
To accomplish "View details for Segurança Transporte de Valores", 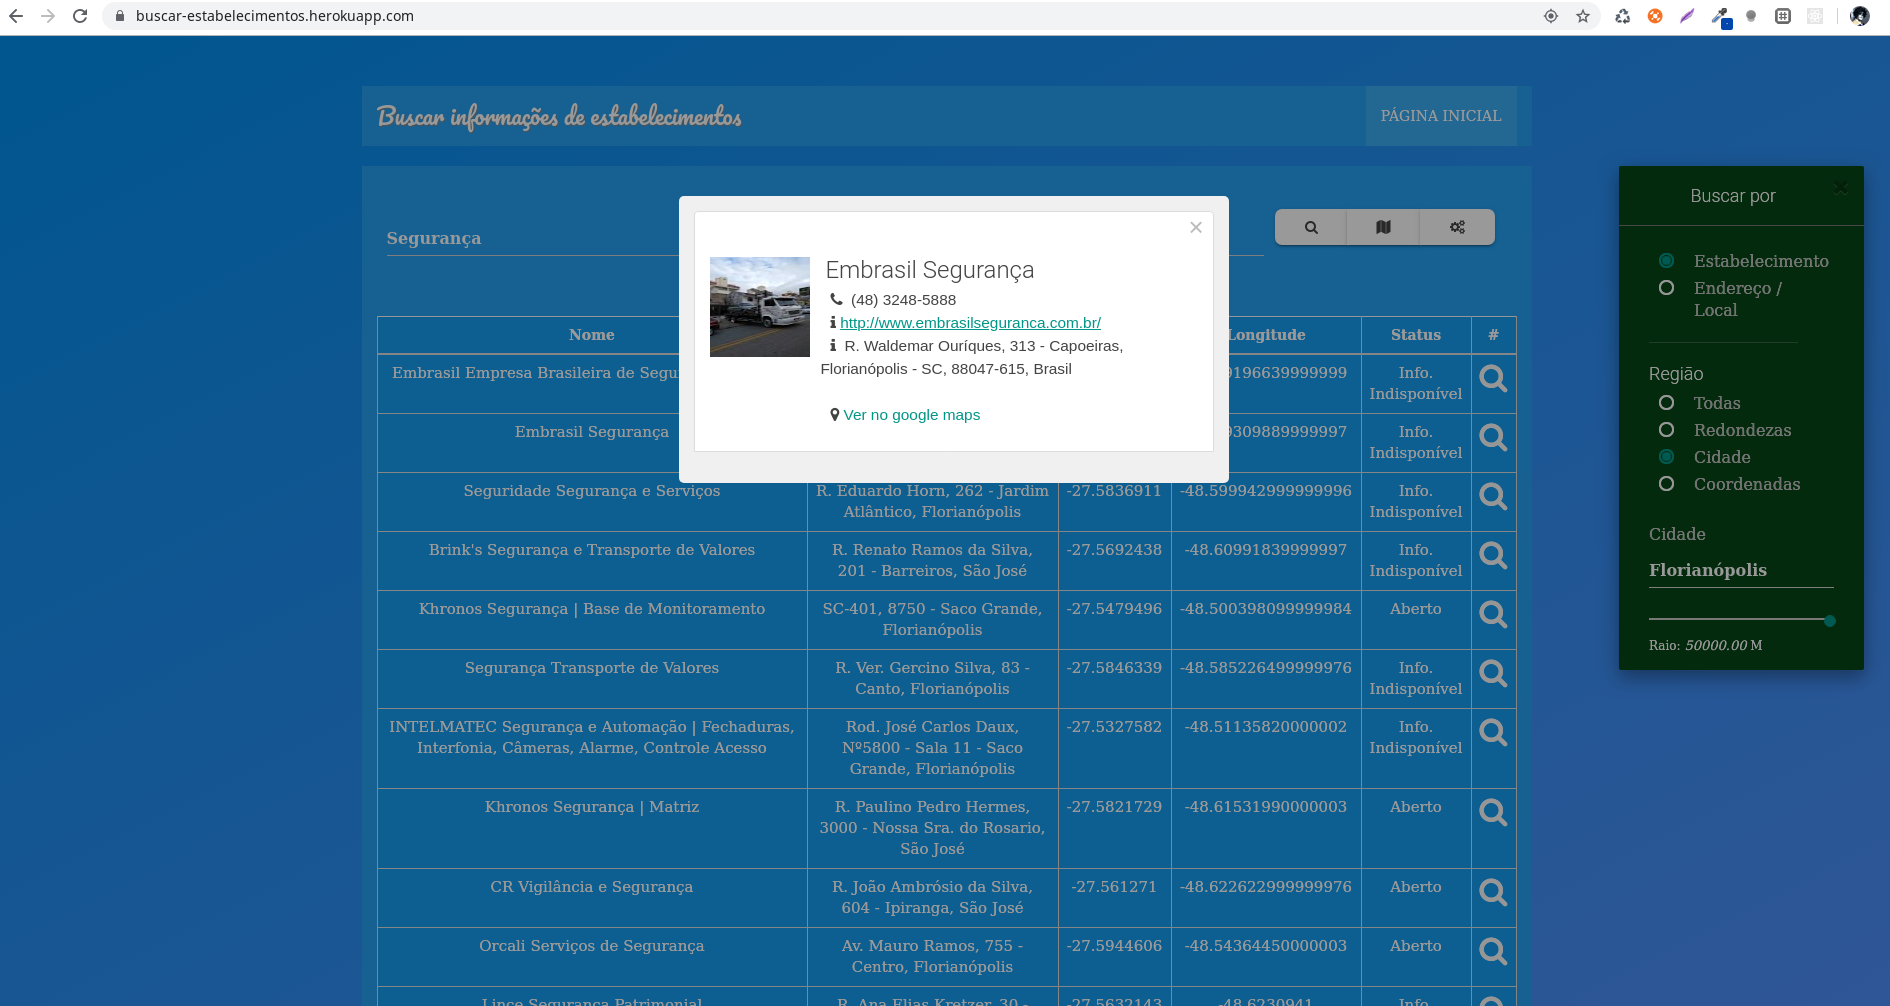I will pos(1493,674).
